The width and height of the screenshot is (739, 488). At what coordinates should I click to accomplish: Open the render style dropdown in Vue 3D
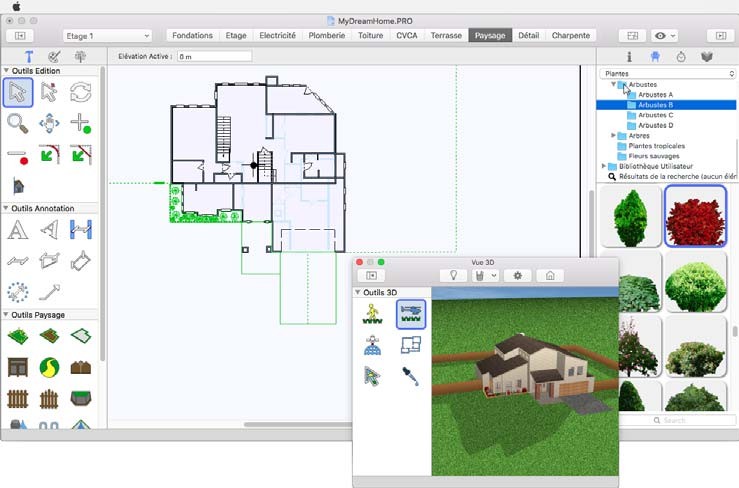(x=485, y=275)
